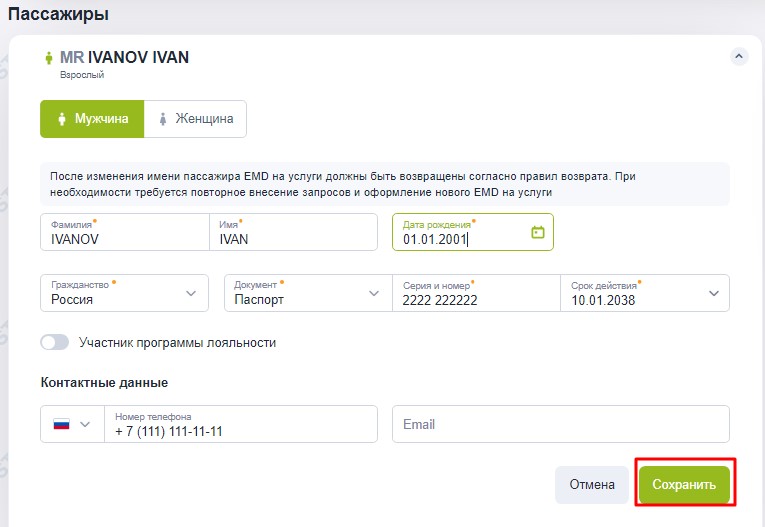Enable the loyalty program participant toggle

click(x=55, y=343)
